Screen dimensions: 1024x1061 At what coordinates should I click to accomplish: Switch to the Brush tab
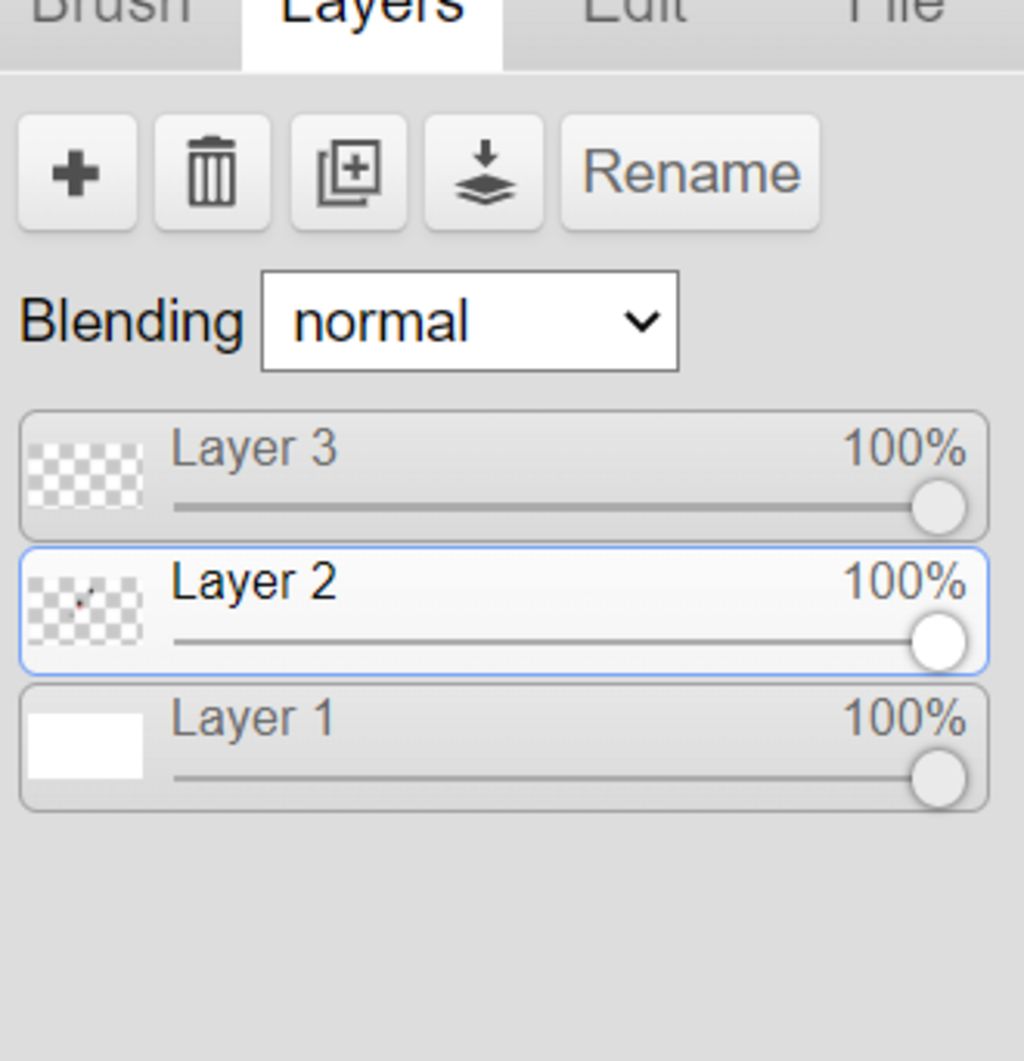point(112,12)
